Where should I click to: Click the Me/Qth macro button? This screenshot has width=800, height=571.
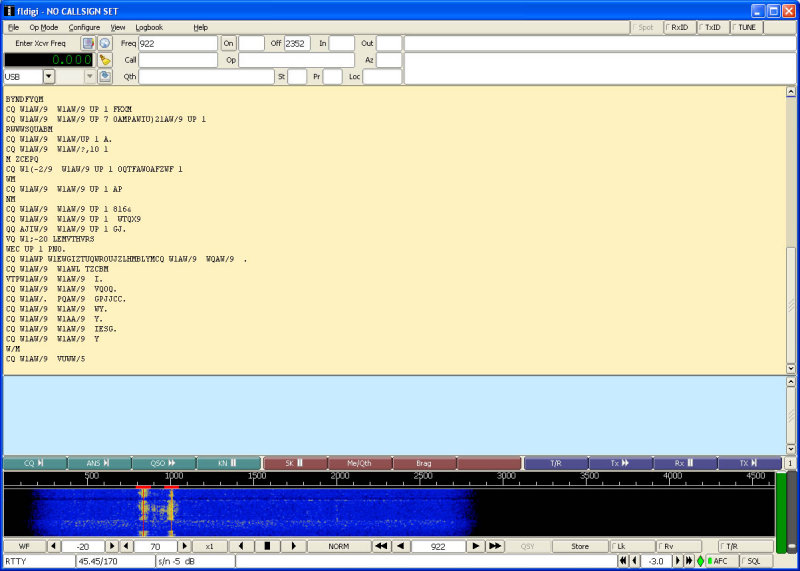click(360, 463)
